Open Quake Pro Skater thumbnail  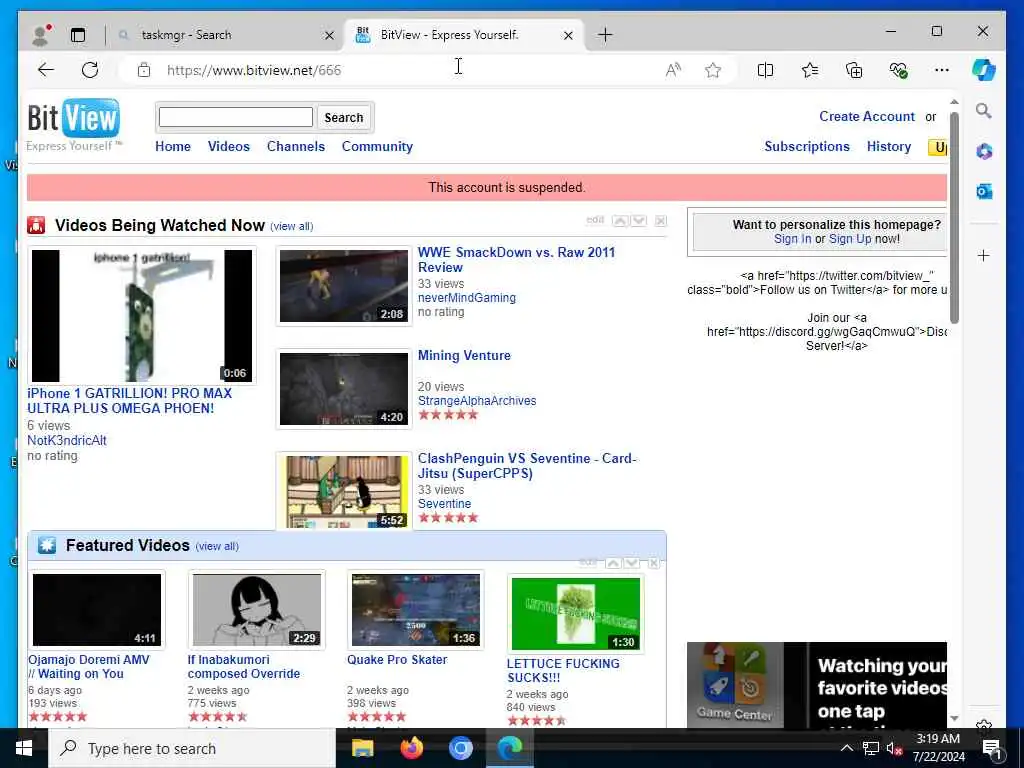click(x=415, y=610)
